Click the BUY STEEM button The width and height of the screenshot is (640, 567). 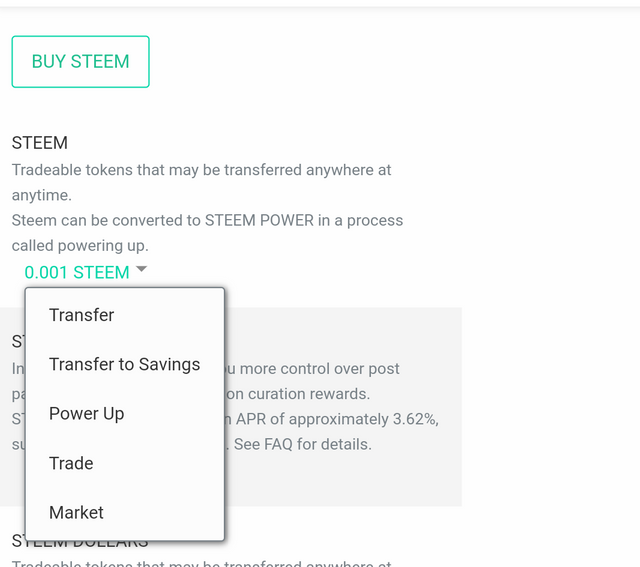(x=80, y=62)
